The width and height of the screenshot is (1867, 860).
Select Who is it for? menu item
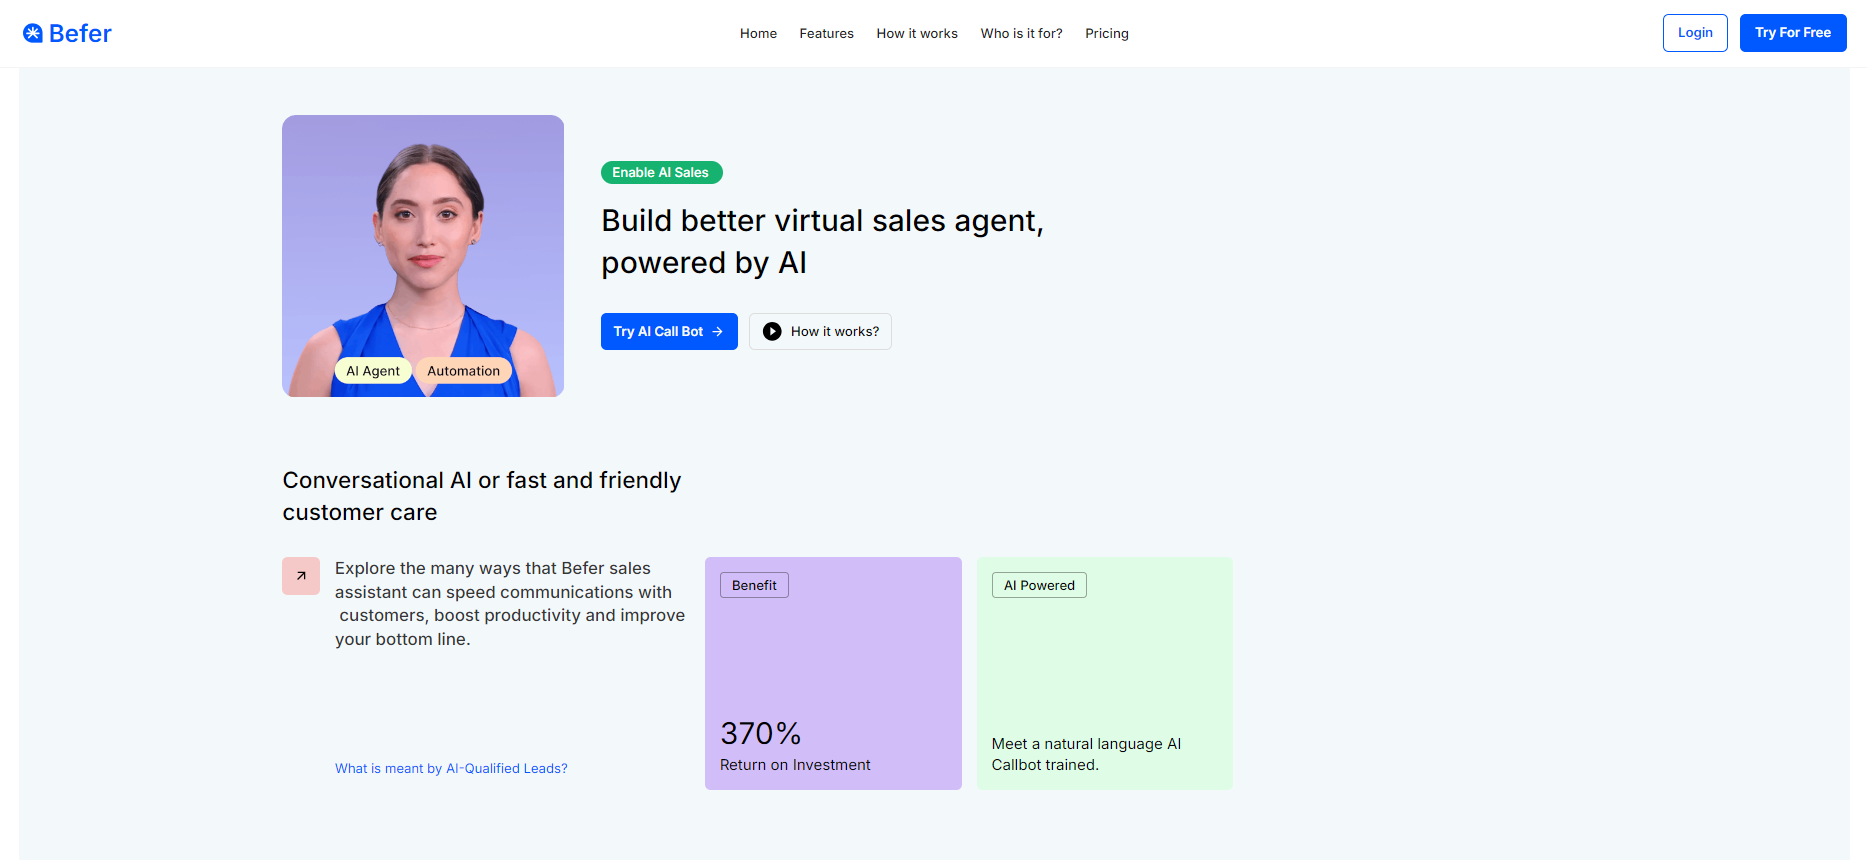tap(1021, 33)
